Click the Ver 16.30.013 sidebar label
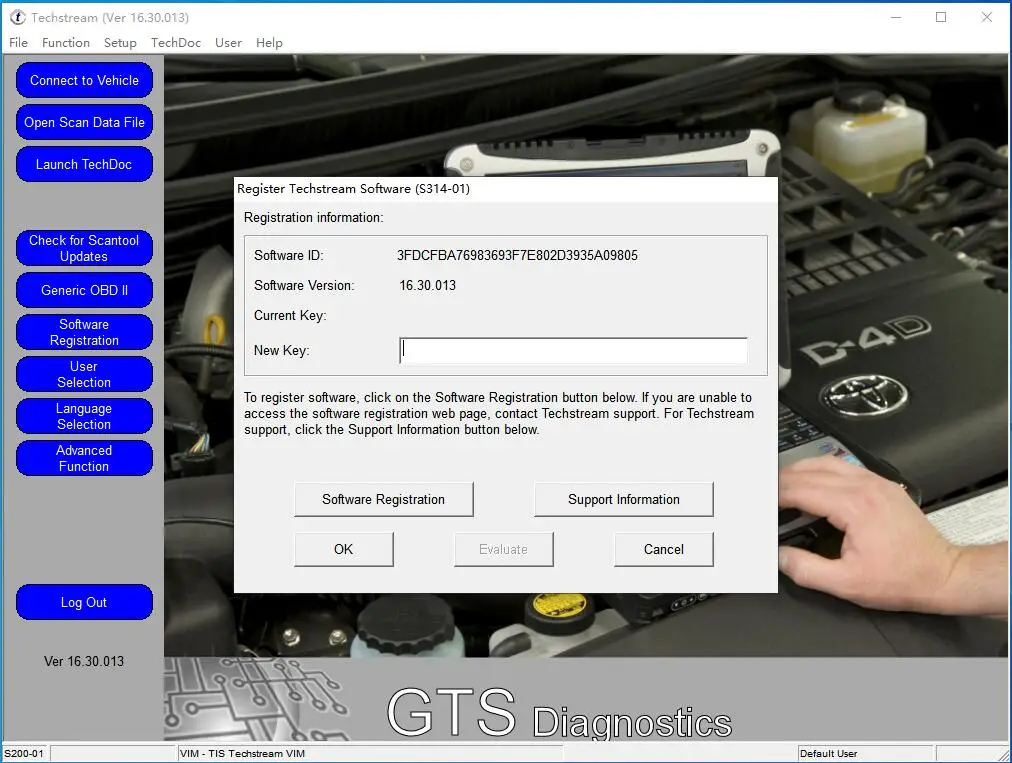 (84, 662)
